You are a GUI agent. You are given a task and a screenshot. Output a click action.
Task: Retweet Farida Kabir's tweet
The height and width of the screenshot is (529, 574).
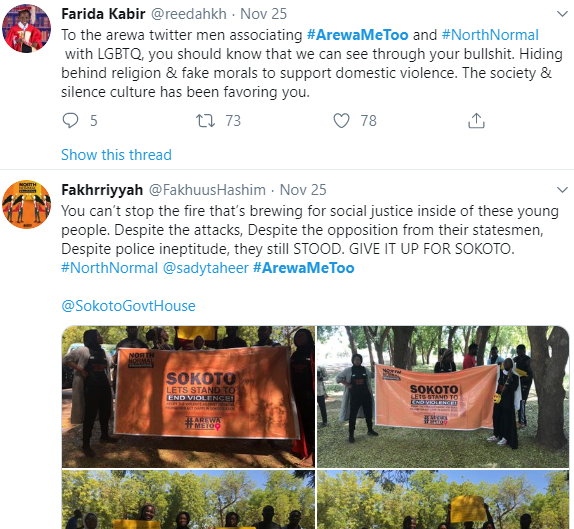tap(205, 120)
